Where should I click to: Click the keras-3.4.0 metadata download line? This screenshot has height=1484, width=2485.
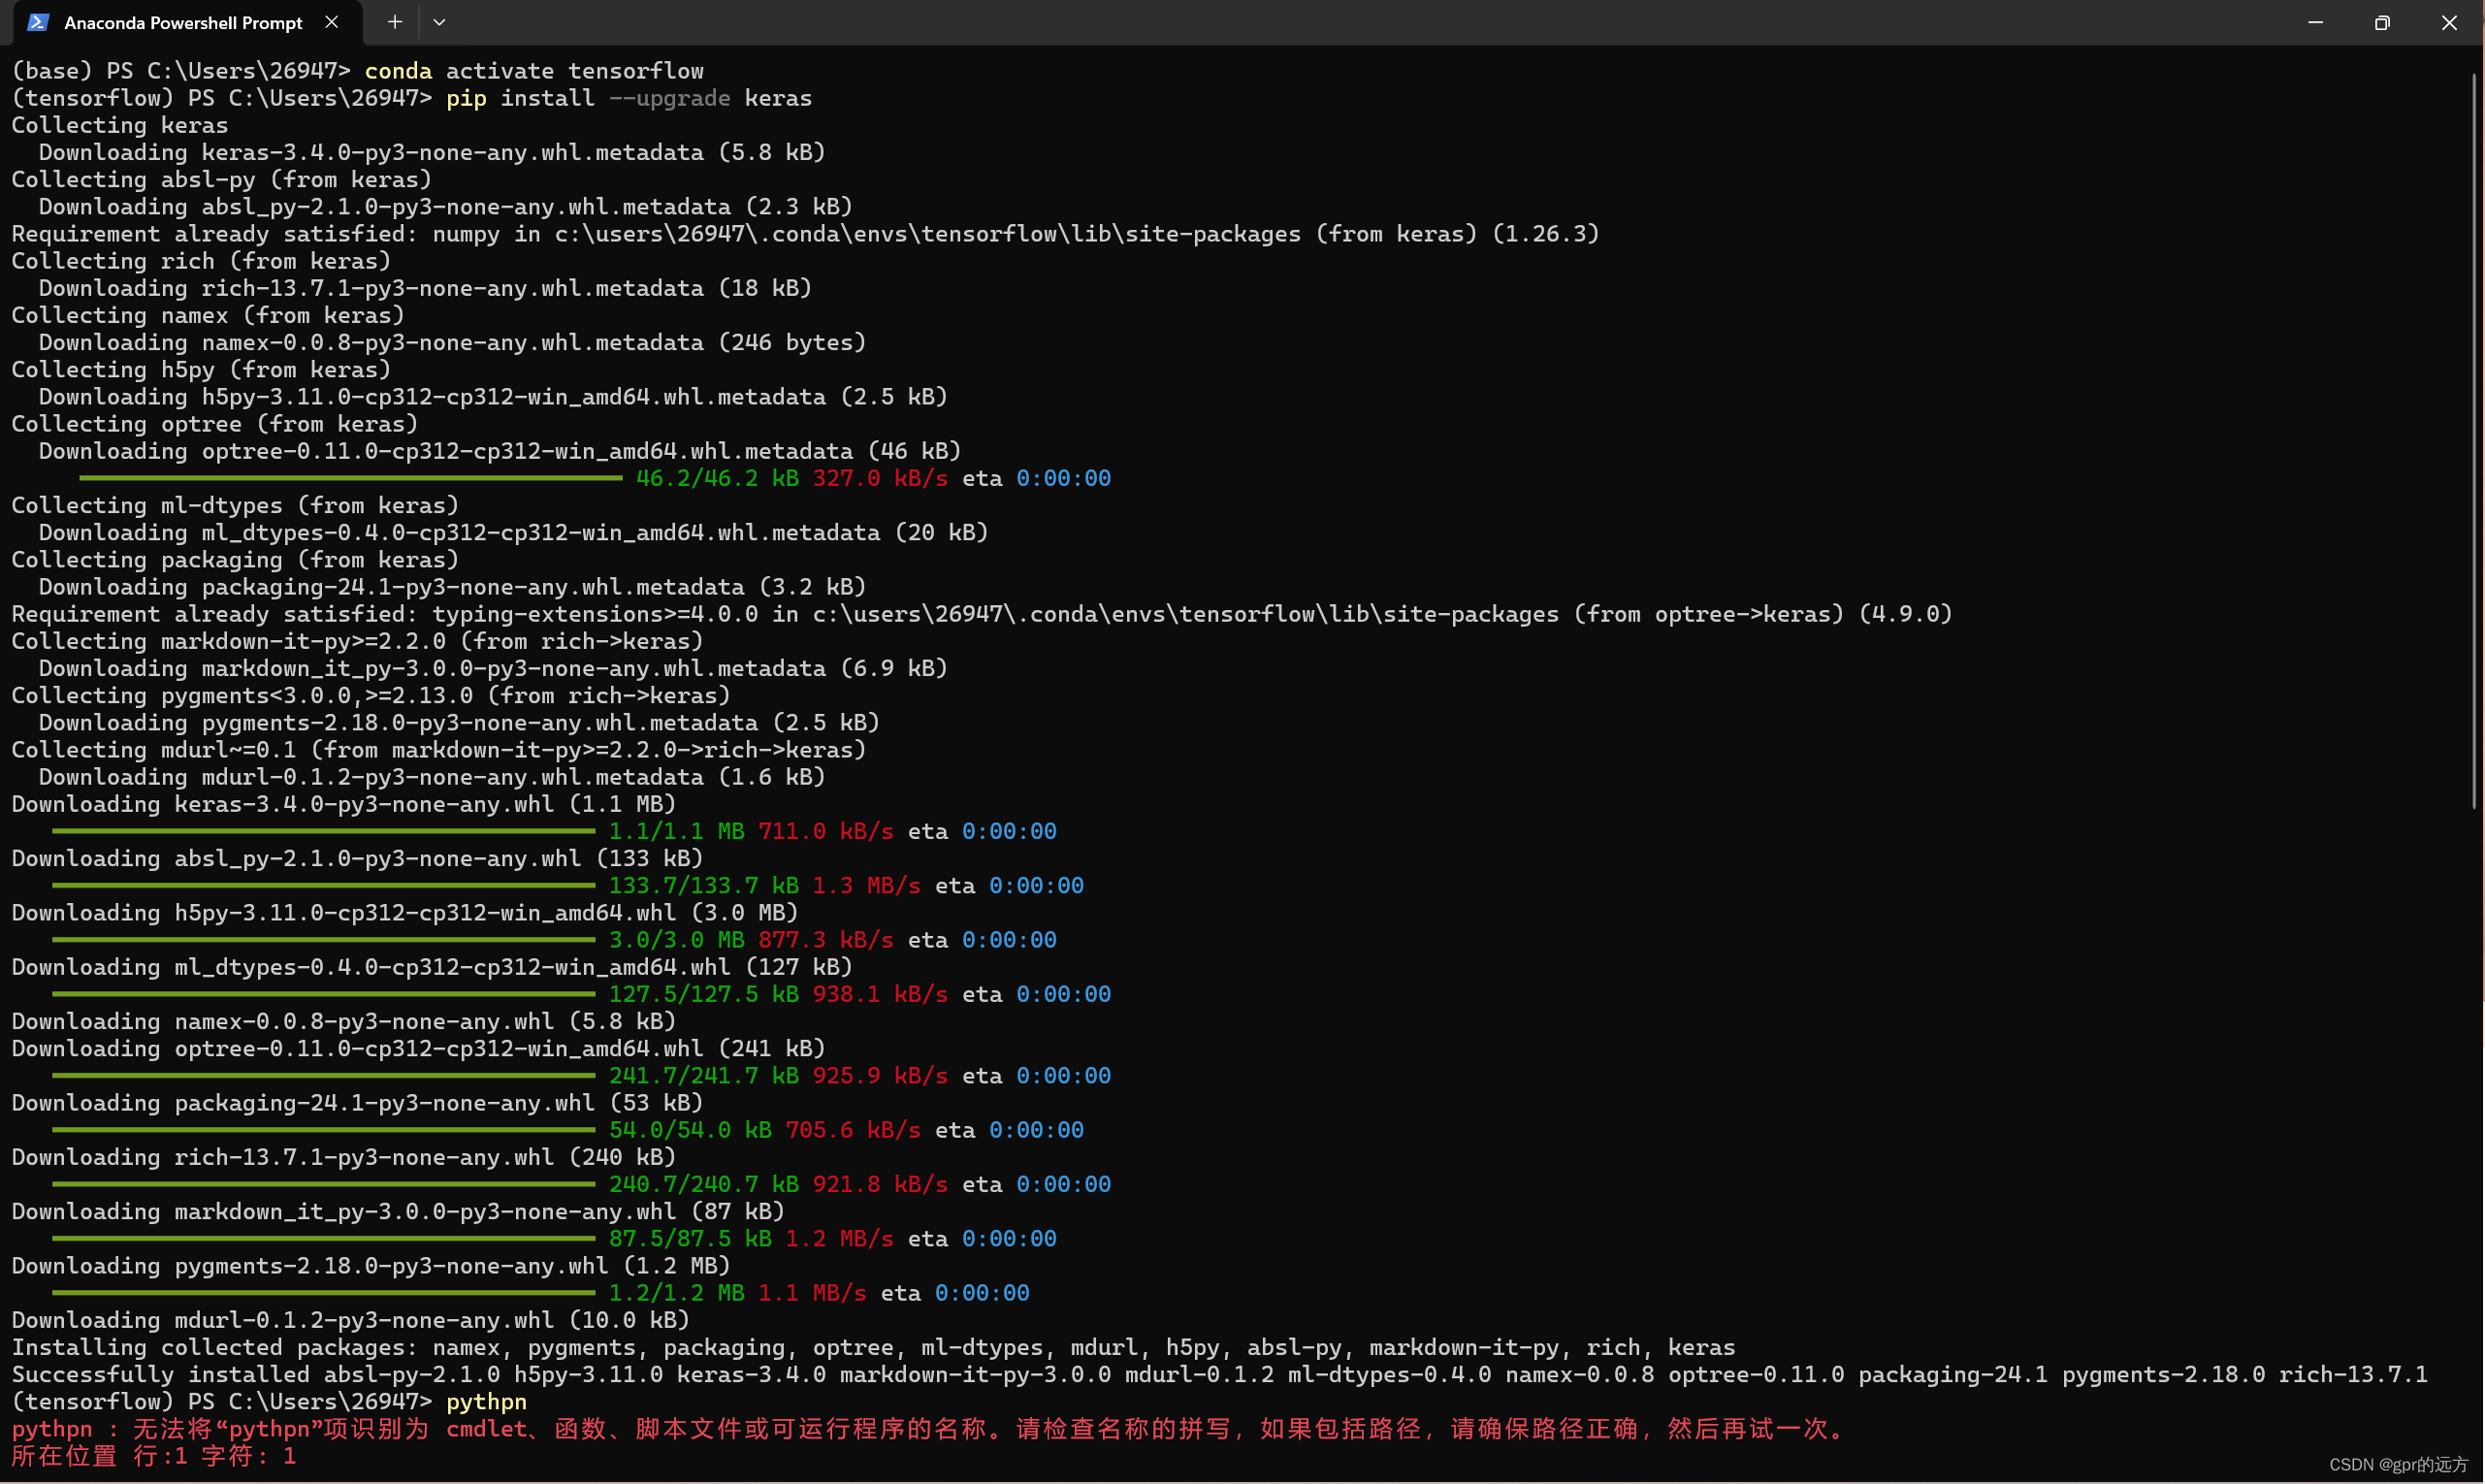click(432, 152)
